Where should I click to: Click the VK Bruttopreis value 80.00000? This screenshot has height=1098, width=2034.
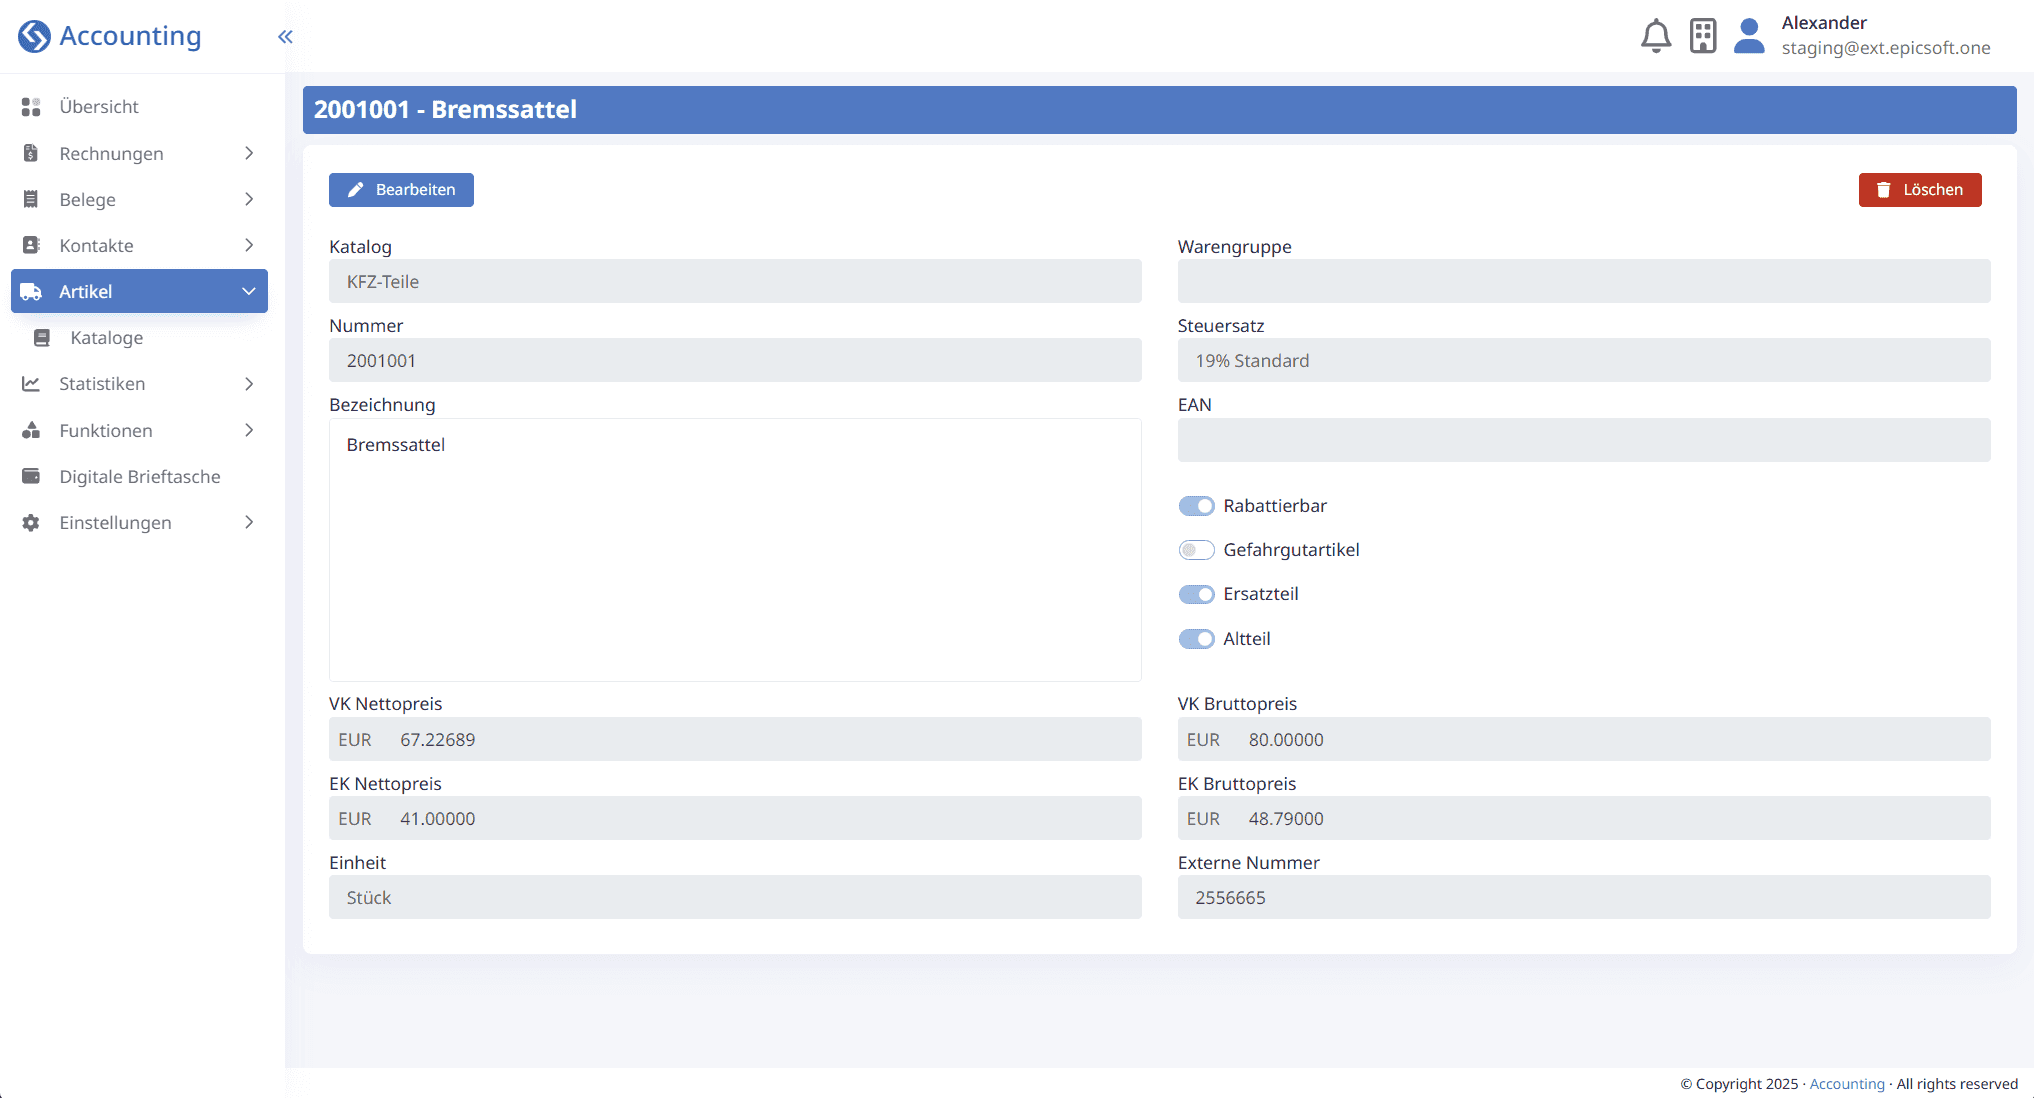tap(1286, 740)
